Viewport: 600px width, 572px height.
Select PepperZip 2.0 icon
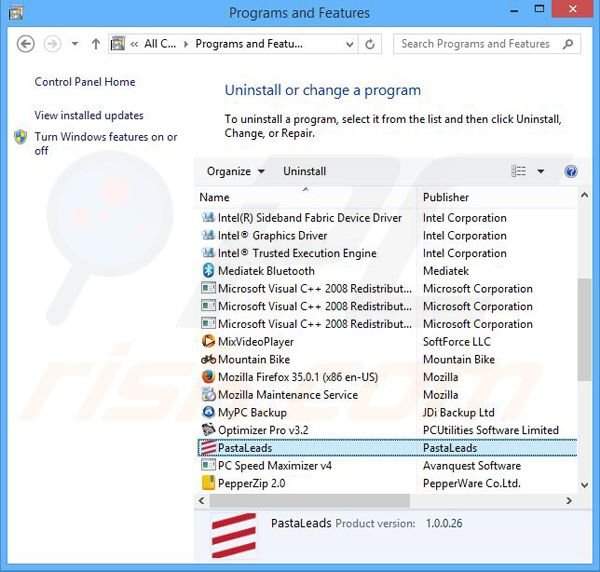coord(208,483)
